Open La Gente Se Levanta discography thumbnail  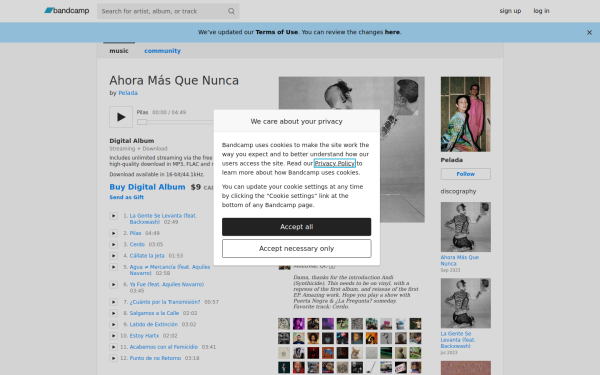(x=465, y=303)
